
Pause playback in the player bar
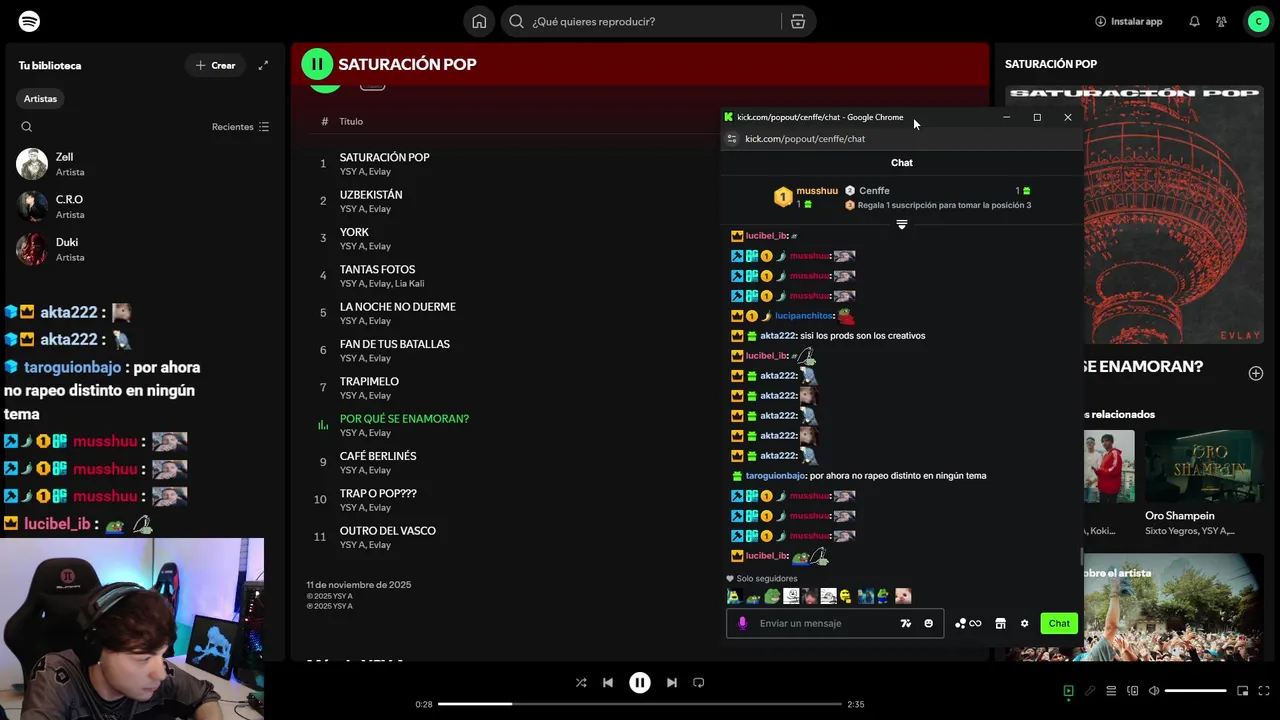(640, 683)
